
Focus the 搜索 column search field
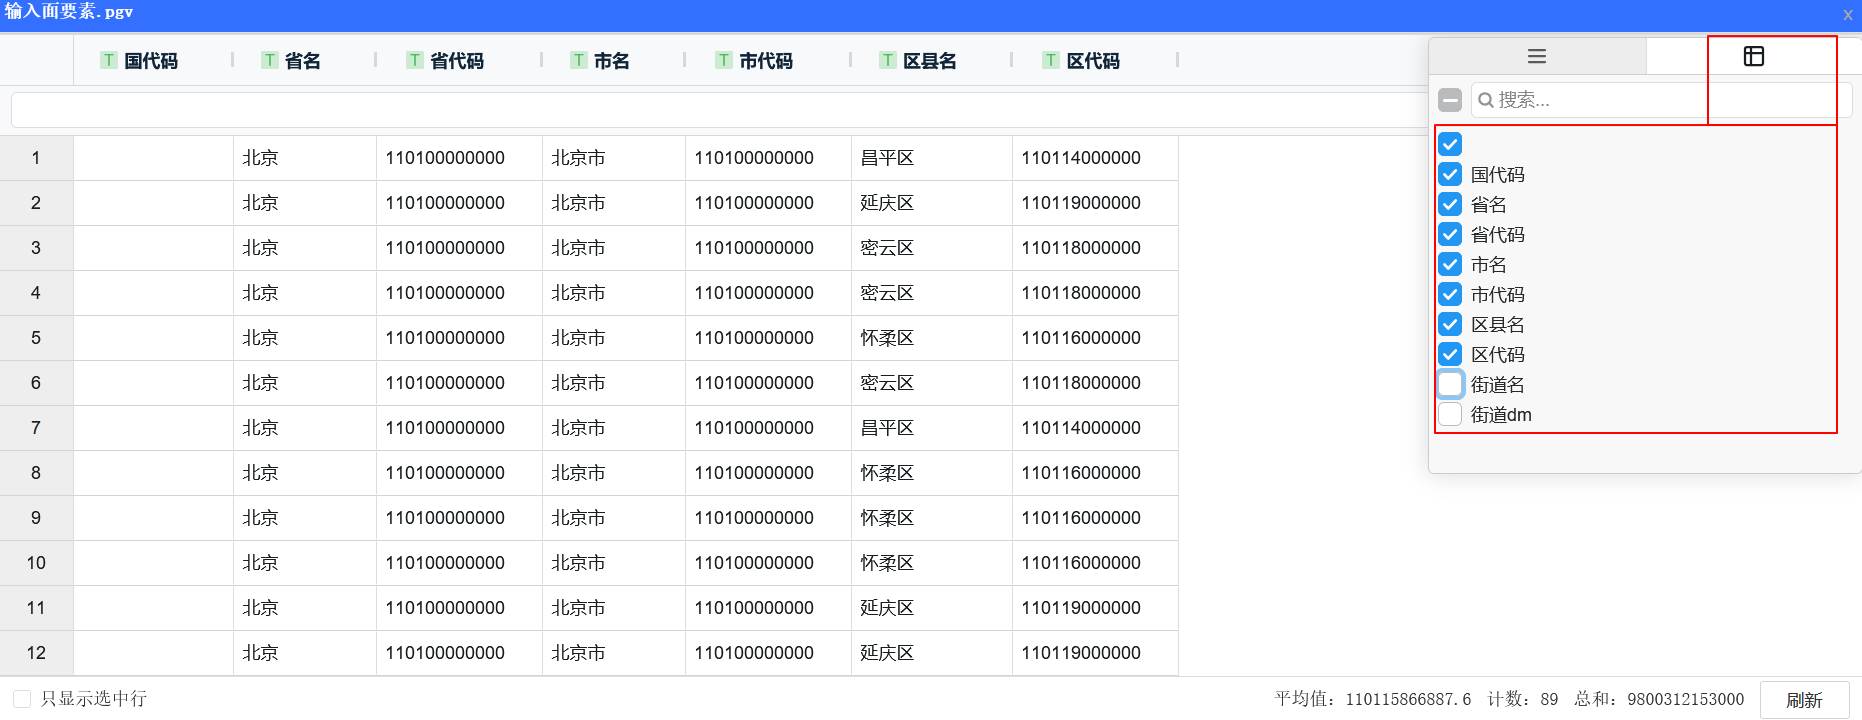pos(1600,100)
